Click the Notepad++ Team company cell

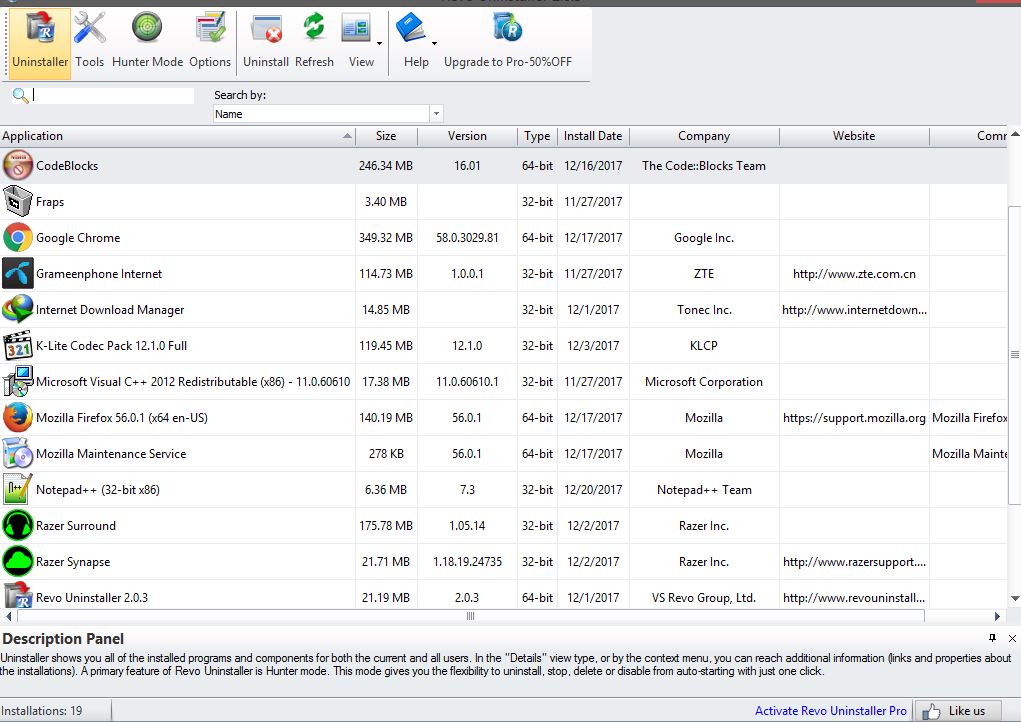coord(704,490)
